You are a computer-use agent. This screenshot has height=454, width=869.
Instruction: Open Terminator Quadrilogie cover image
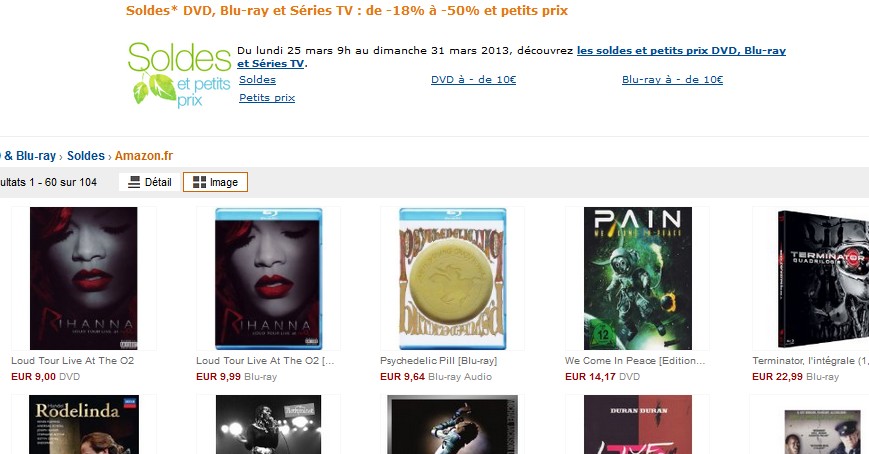tap(823, 278)
